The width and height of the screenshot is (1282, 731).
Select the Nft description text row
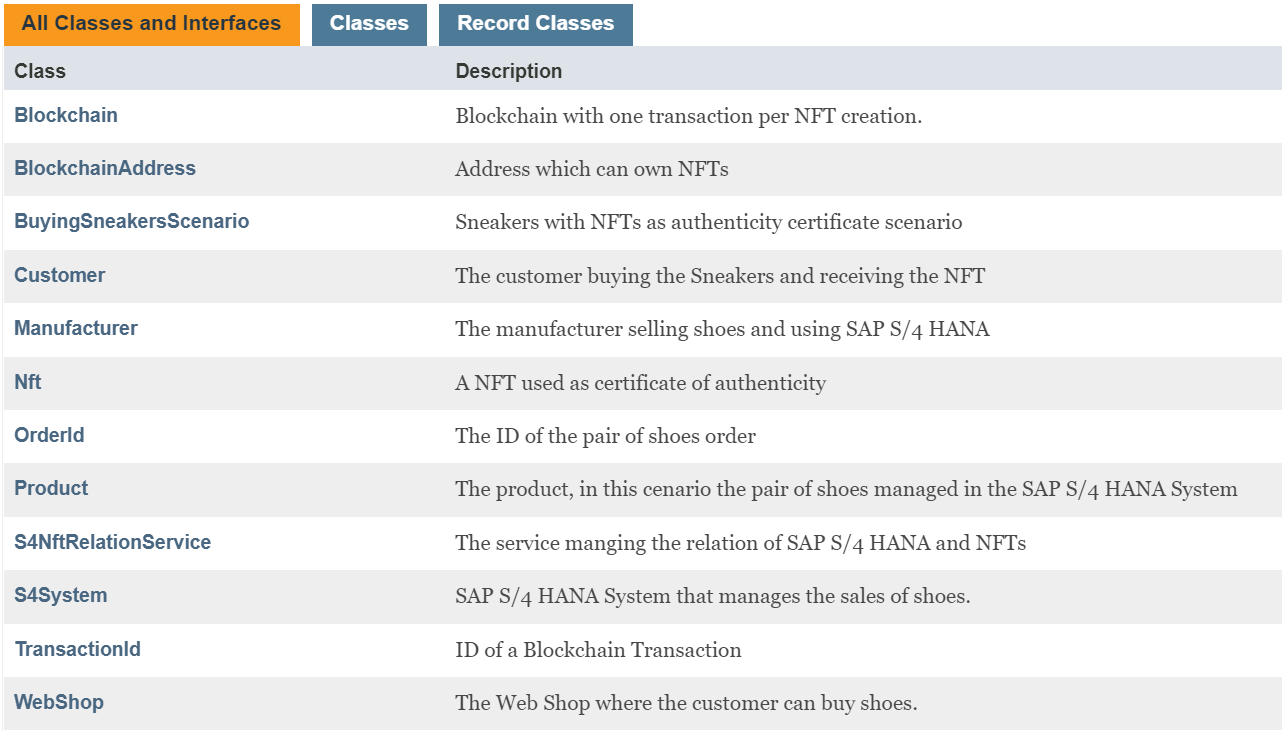click(x=640, y=381)
